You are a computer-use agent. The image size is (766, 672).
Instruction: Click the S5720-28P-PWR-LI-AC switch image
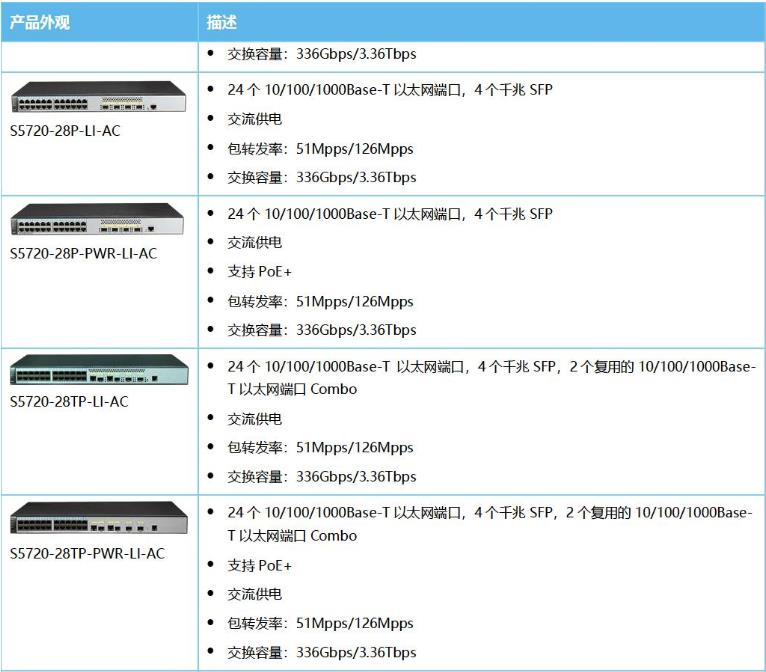pos(97,219)
